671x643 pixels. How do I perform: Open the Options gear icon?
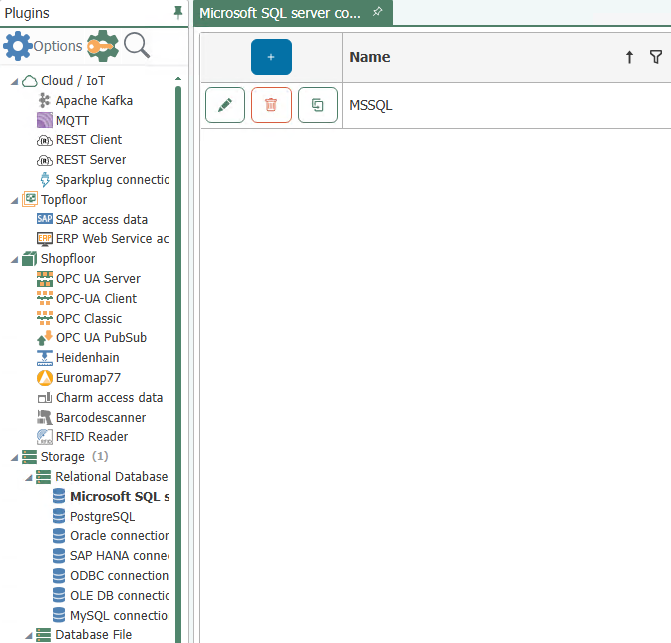coord(18,46)
